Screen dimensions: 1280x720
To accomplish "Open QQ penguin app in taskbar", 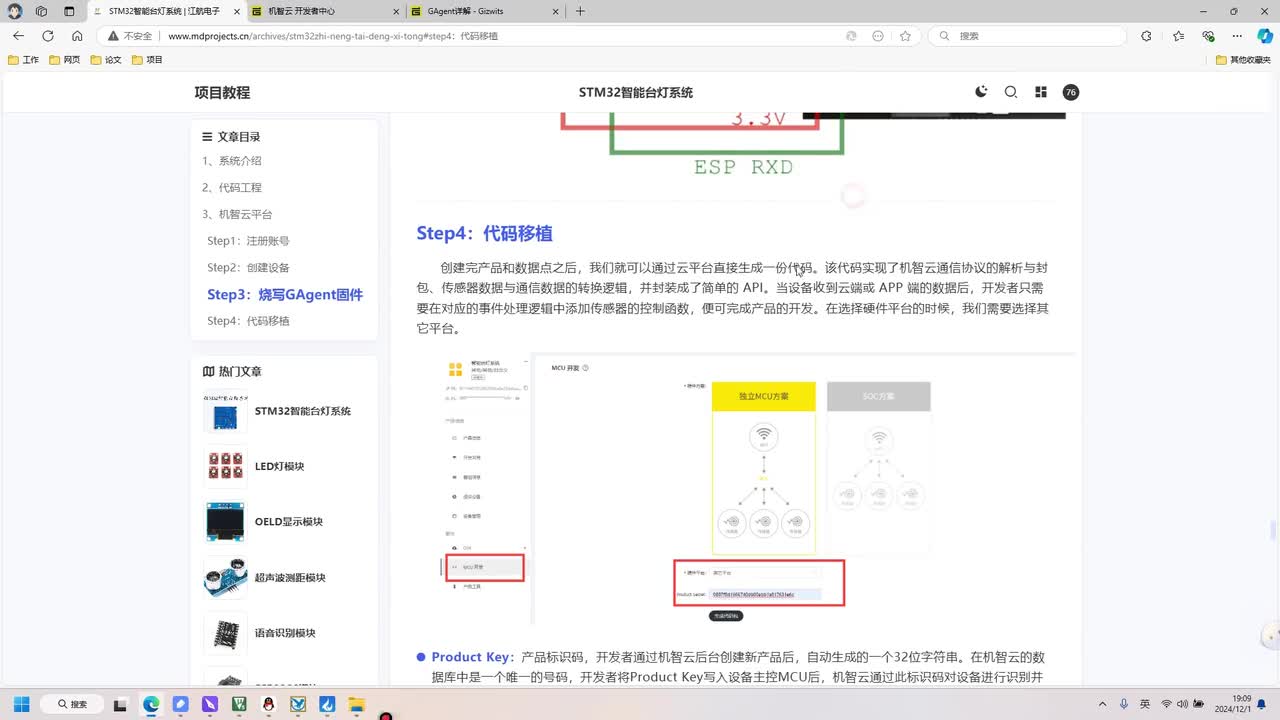I will 269,704.
